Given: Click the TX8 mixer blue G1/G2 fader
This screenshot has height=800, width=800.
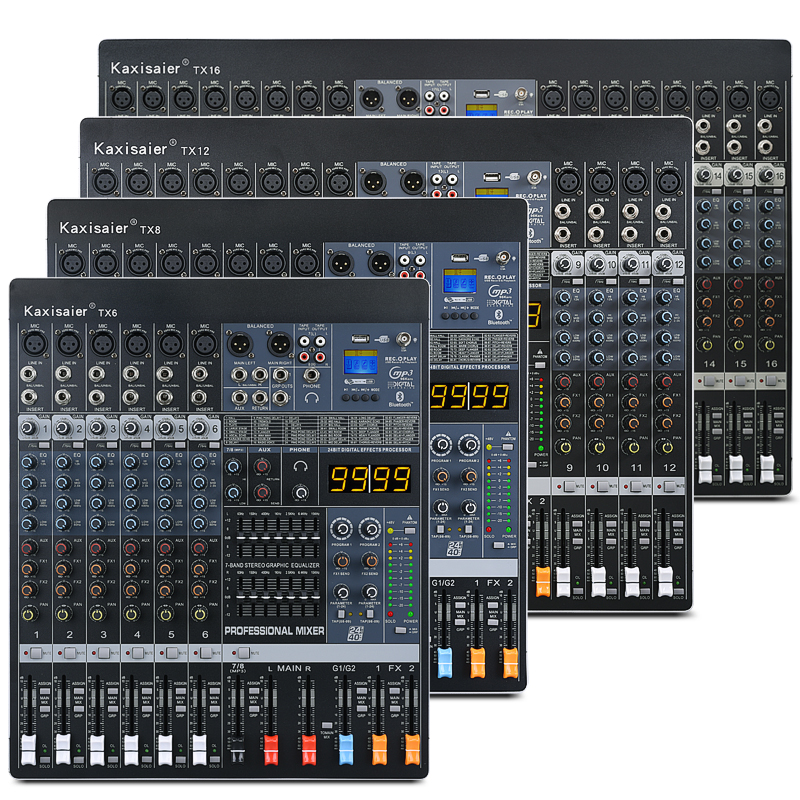Looking at the screenshot, I should point(445,662).
